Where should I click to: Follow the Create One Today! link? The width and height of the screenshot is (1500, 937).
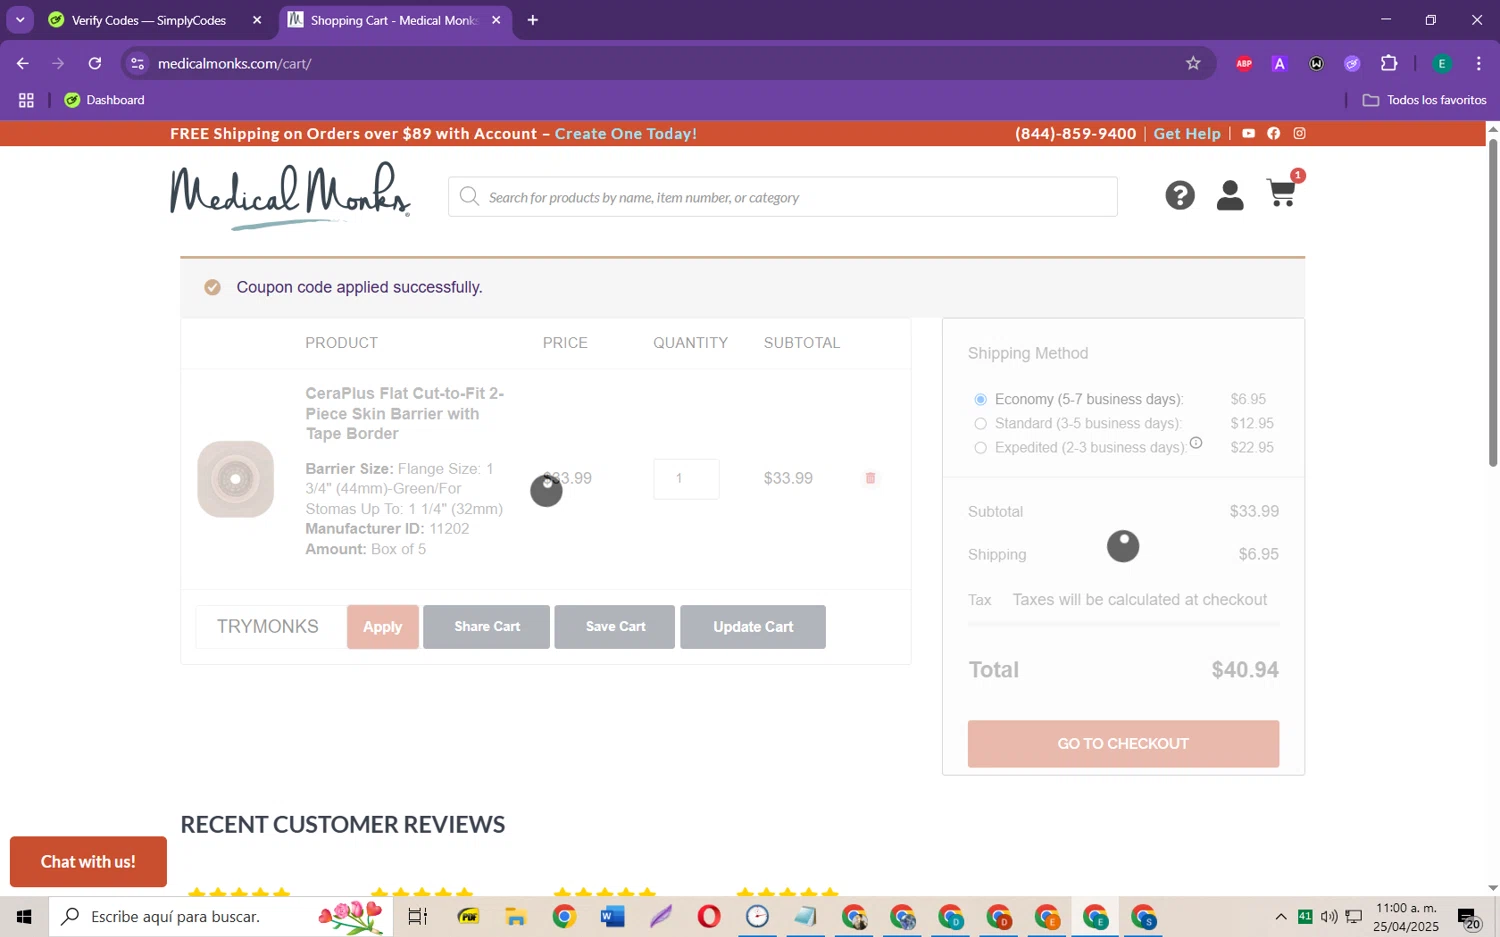(626, 133)
